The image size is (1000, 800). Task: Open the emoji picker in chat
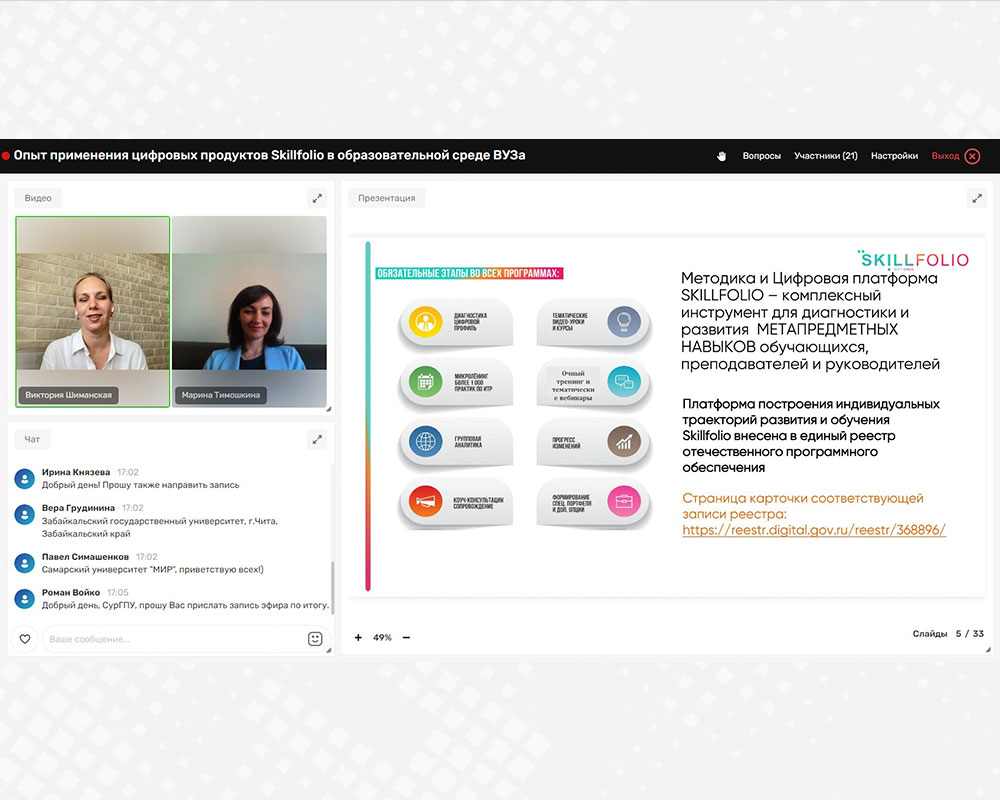click(x=315, y=639)
